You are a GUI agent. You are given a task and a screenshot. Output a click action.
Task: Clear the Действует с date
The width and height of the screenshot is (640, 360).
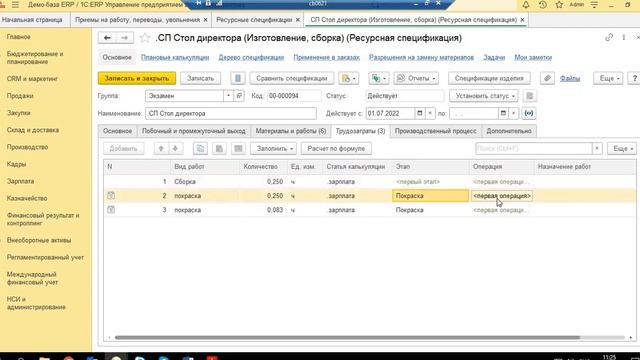(430, 113)
